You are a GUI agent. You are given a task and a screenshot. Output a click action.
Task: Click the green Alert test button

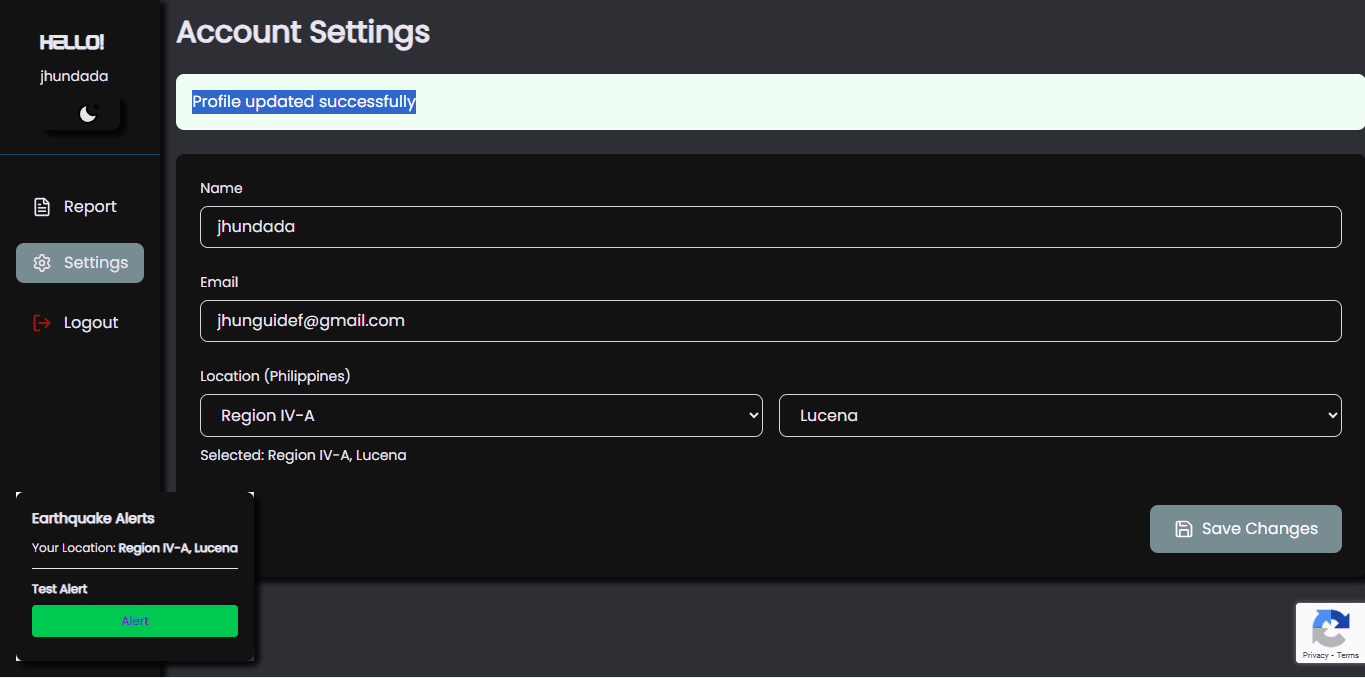[x=135, y=621]
